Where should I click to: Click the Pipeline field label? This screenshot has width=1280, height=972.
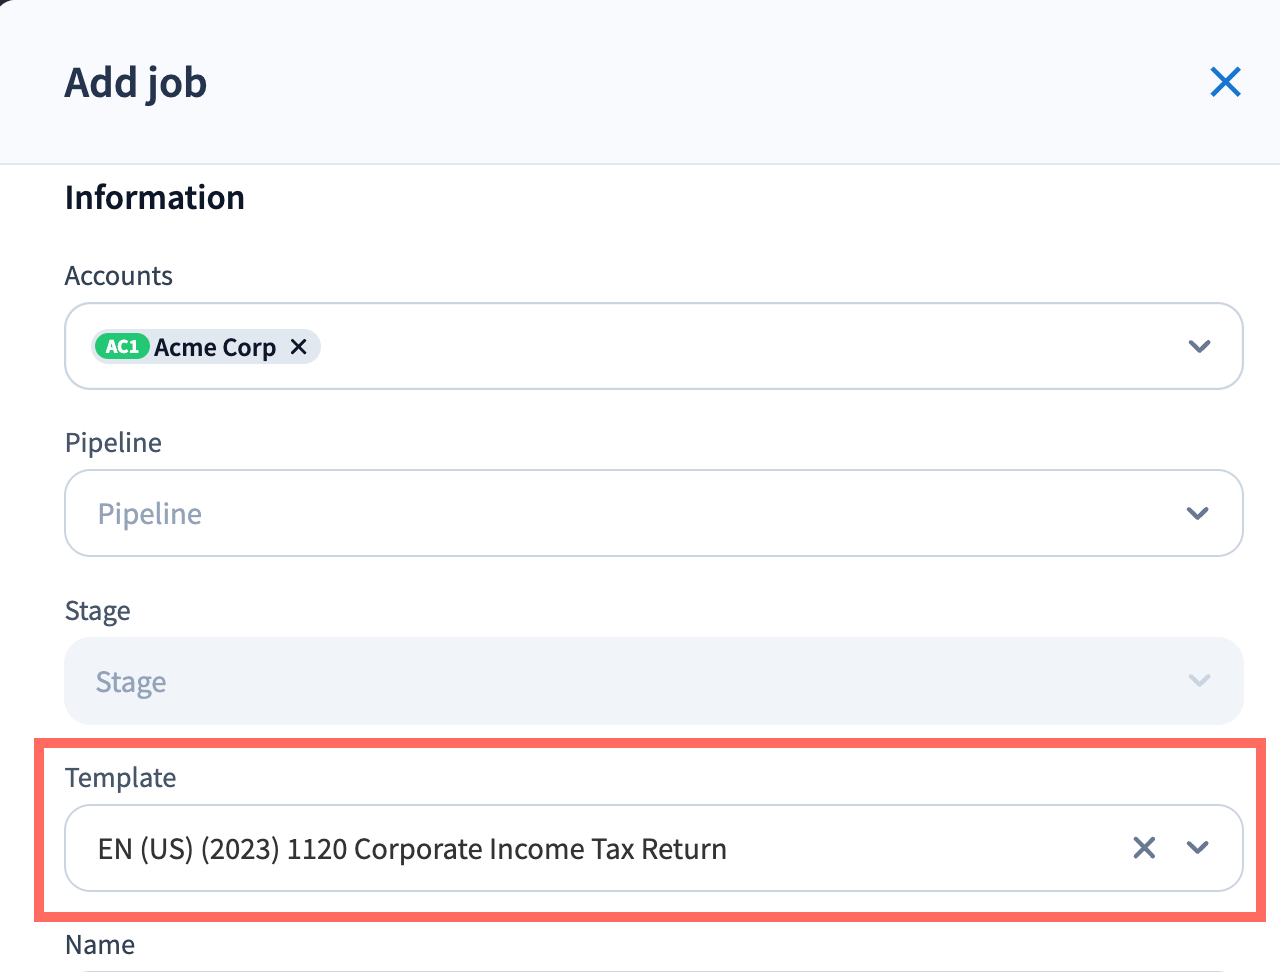pyautogui.click(x=113, y=443)
